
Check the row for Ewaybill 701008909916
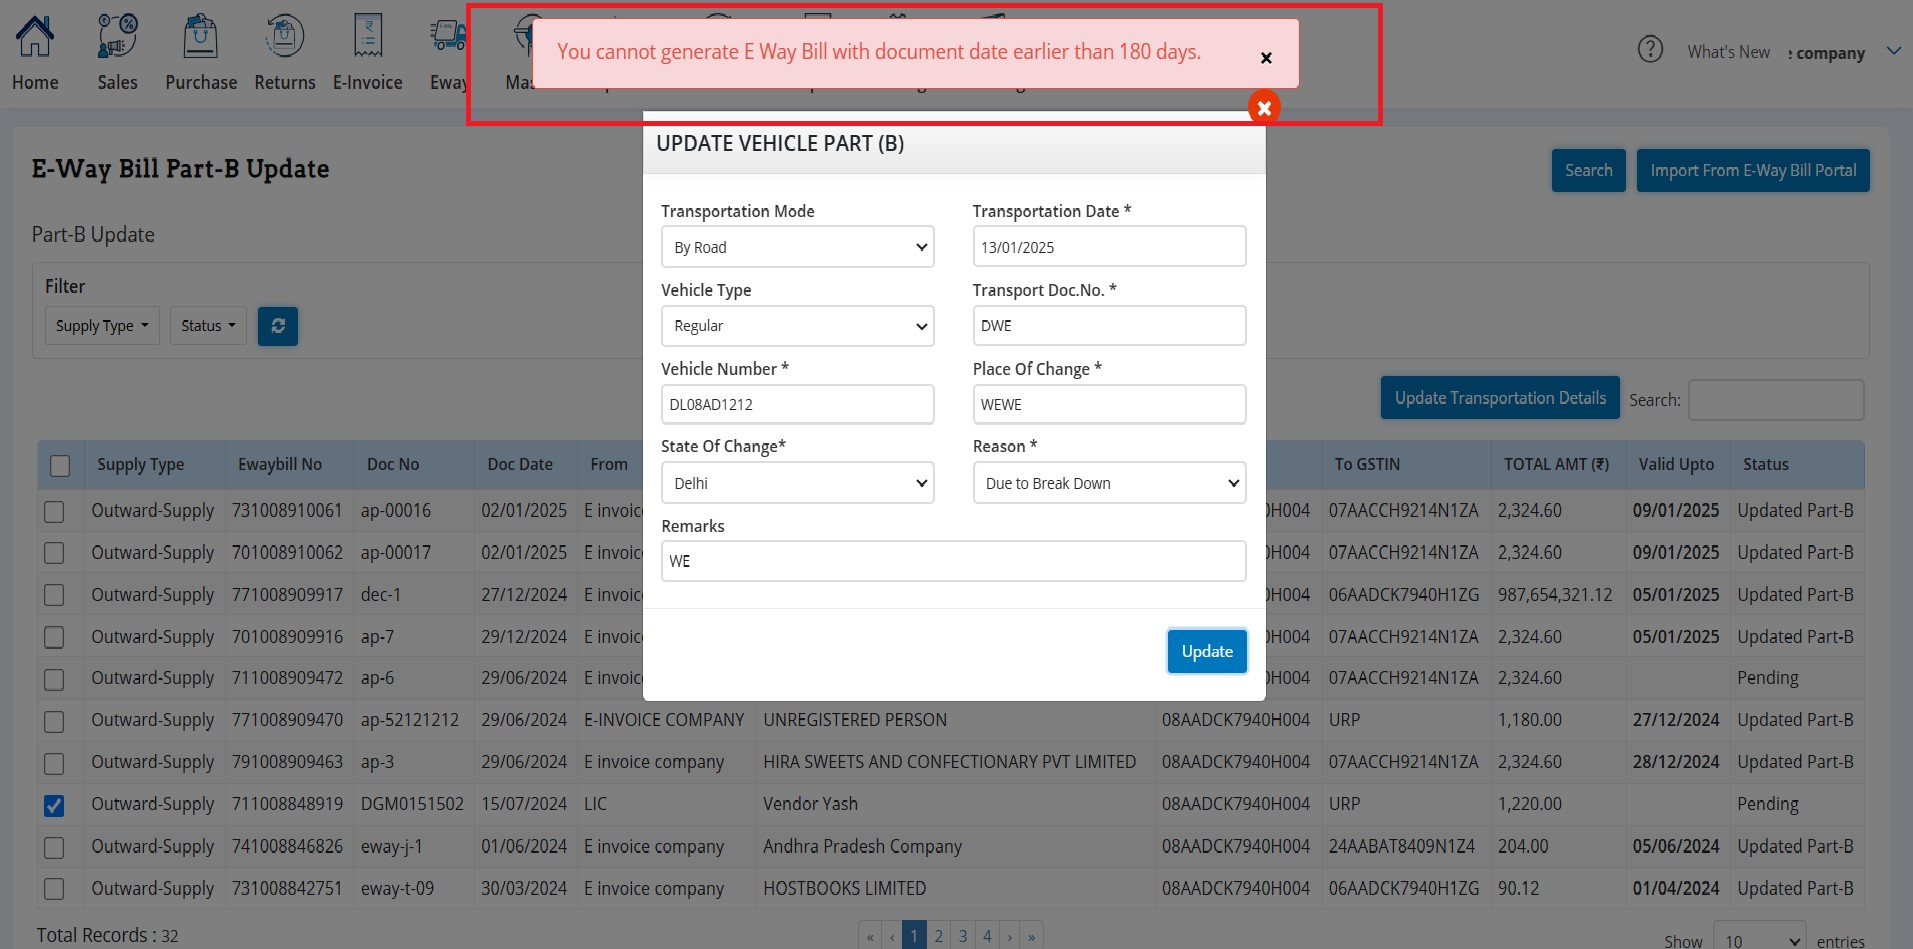[54, 637]
